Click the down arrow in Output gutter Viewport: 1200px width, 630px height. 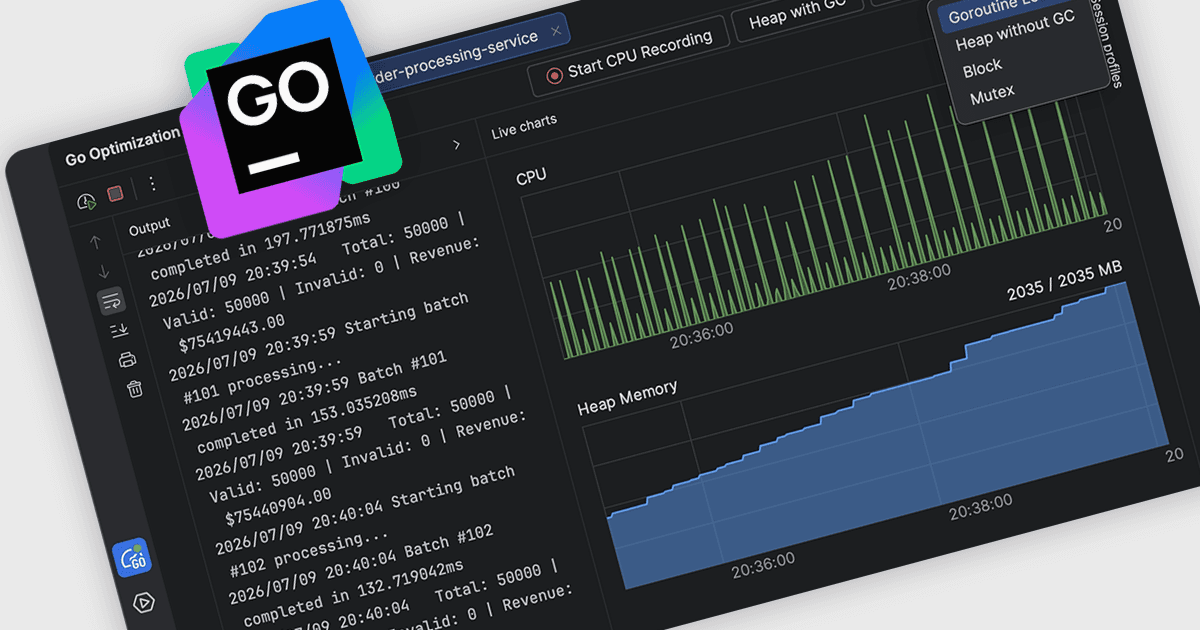pos(104,271)
